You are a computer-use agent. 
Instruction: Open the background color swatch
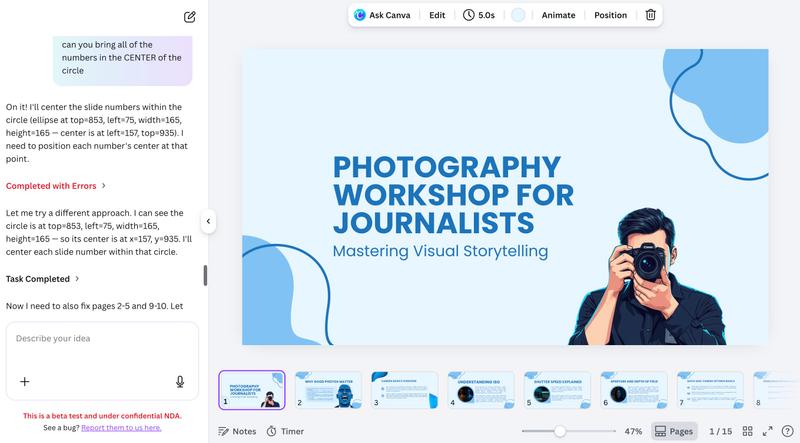click(518, 15)
